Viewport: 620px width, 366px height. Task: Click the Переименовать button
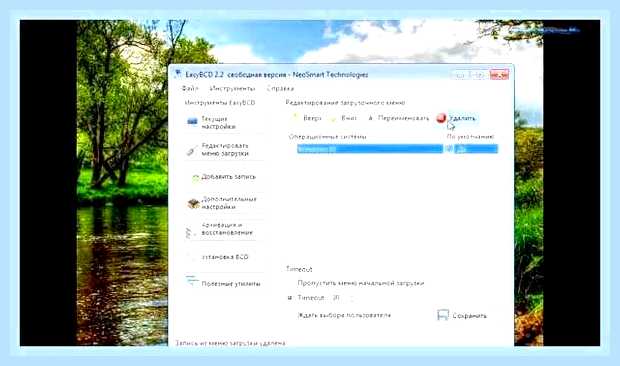[398, 118]
